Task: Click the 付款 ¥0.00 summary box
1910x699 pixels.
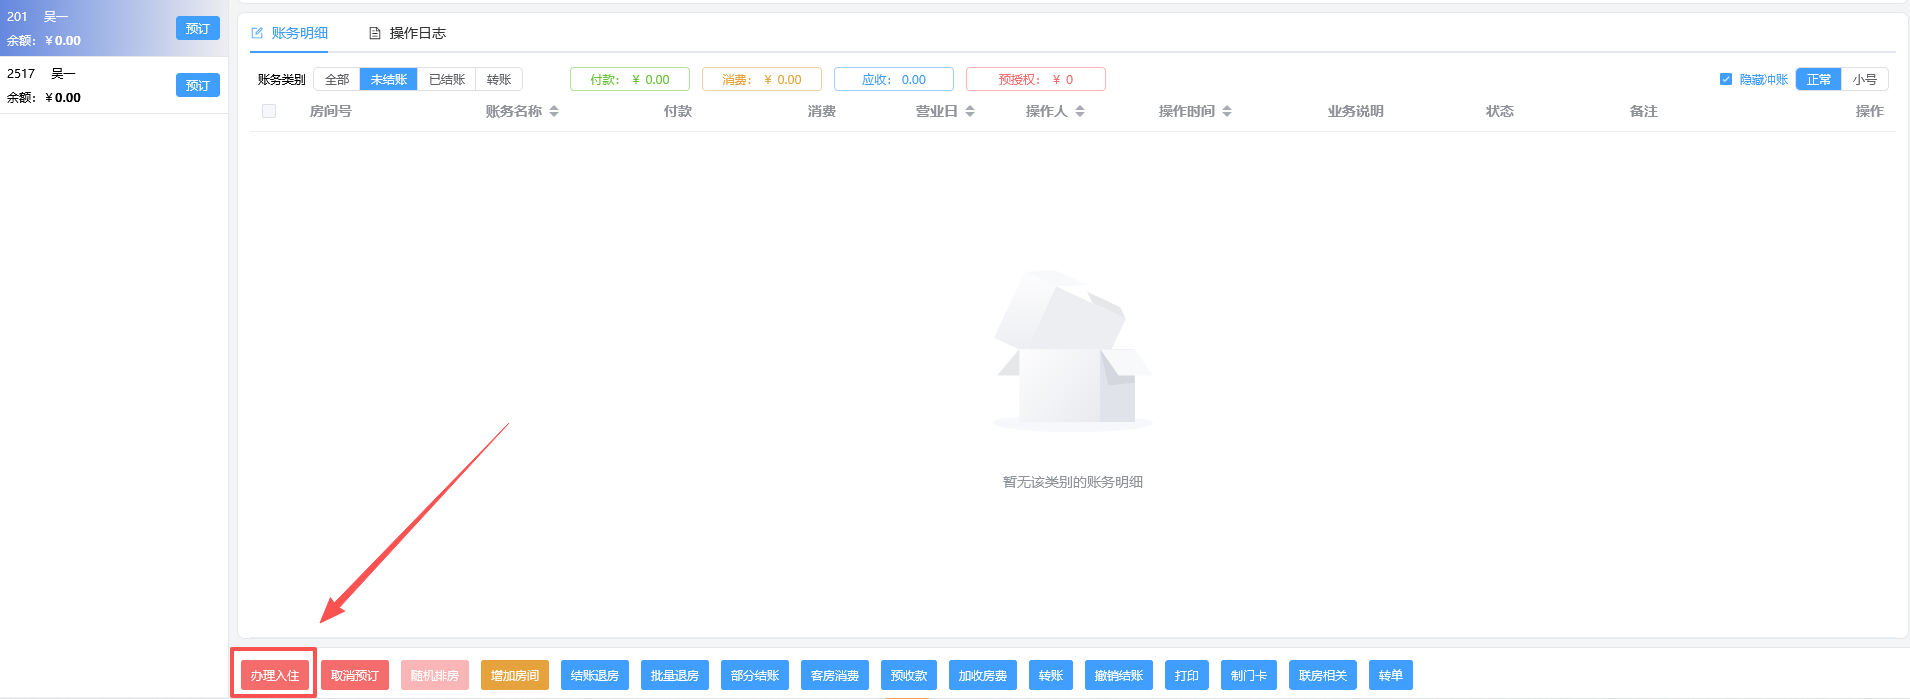Action: (x=630, y=79)
